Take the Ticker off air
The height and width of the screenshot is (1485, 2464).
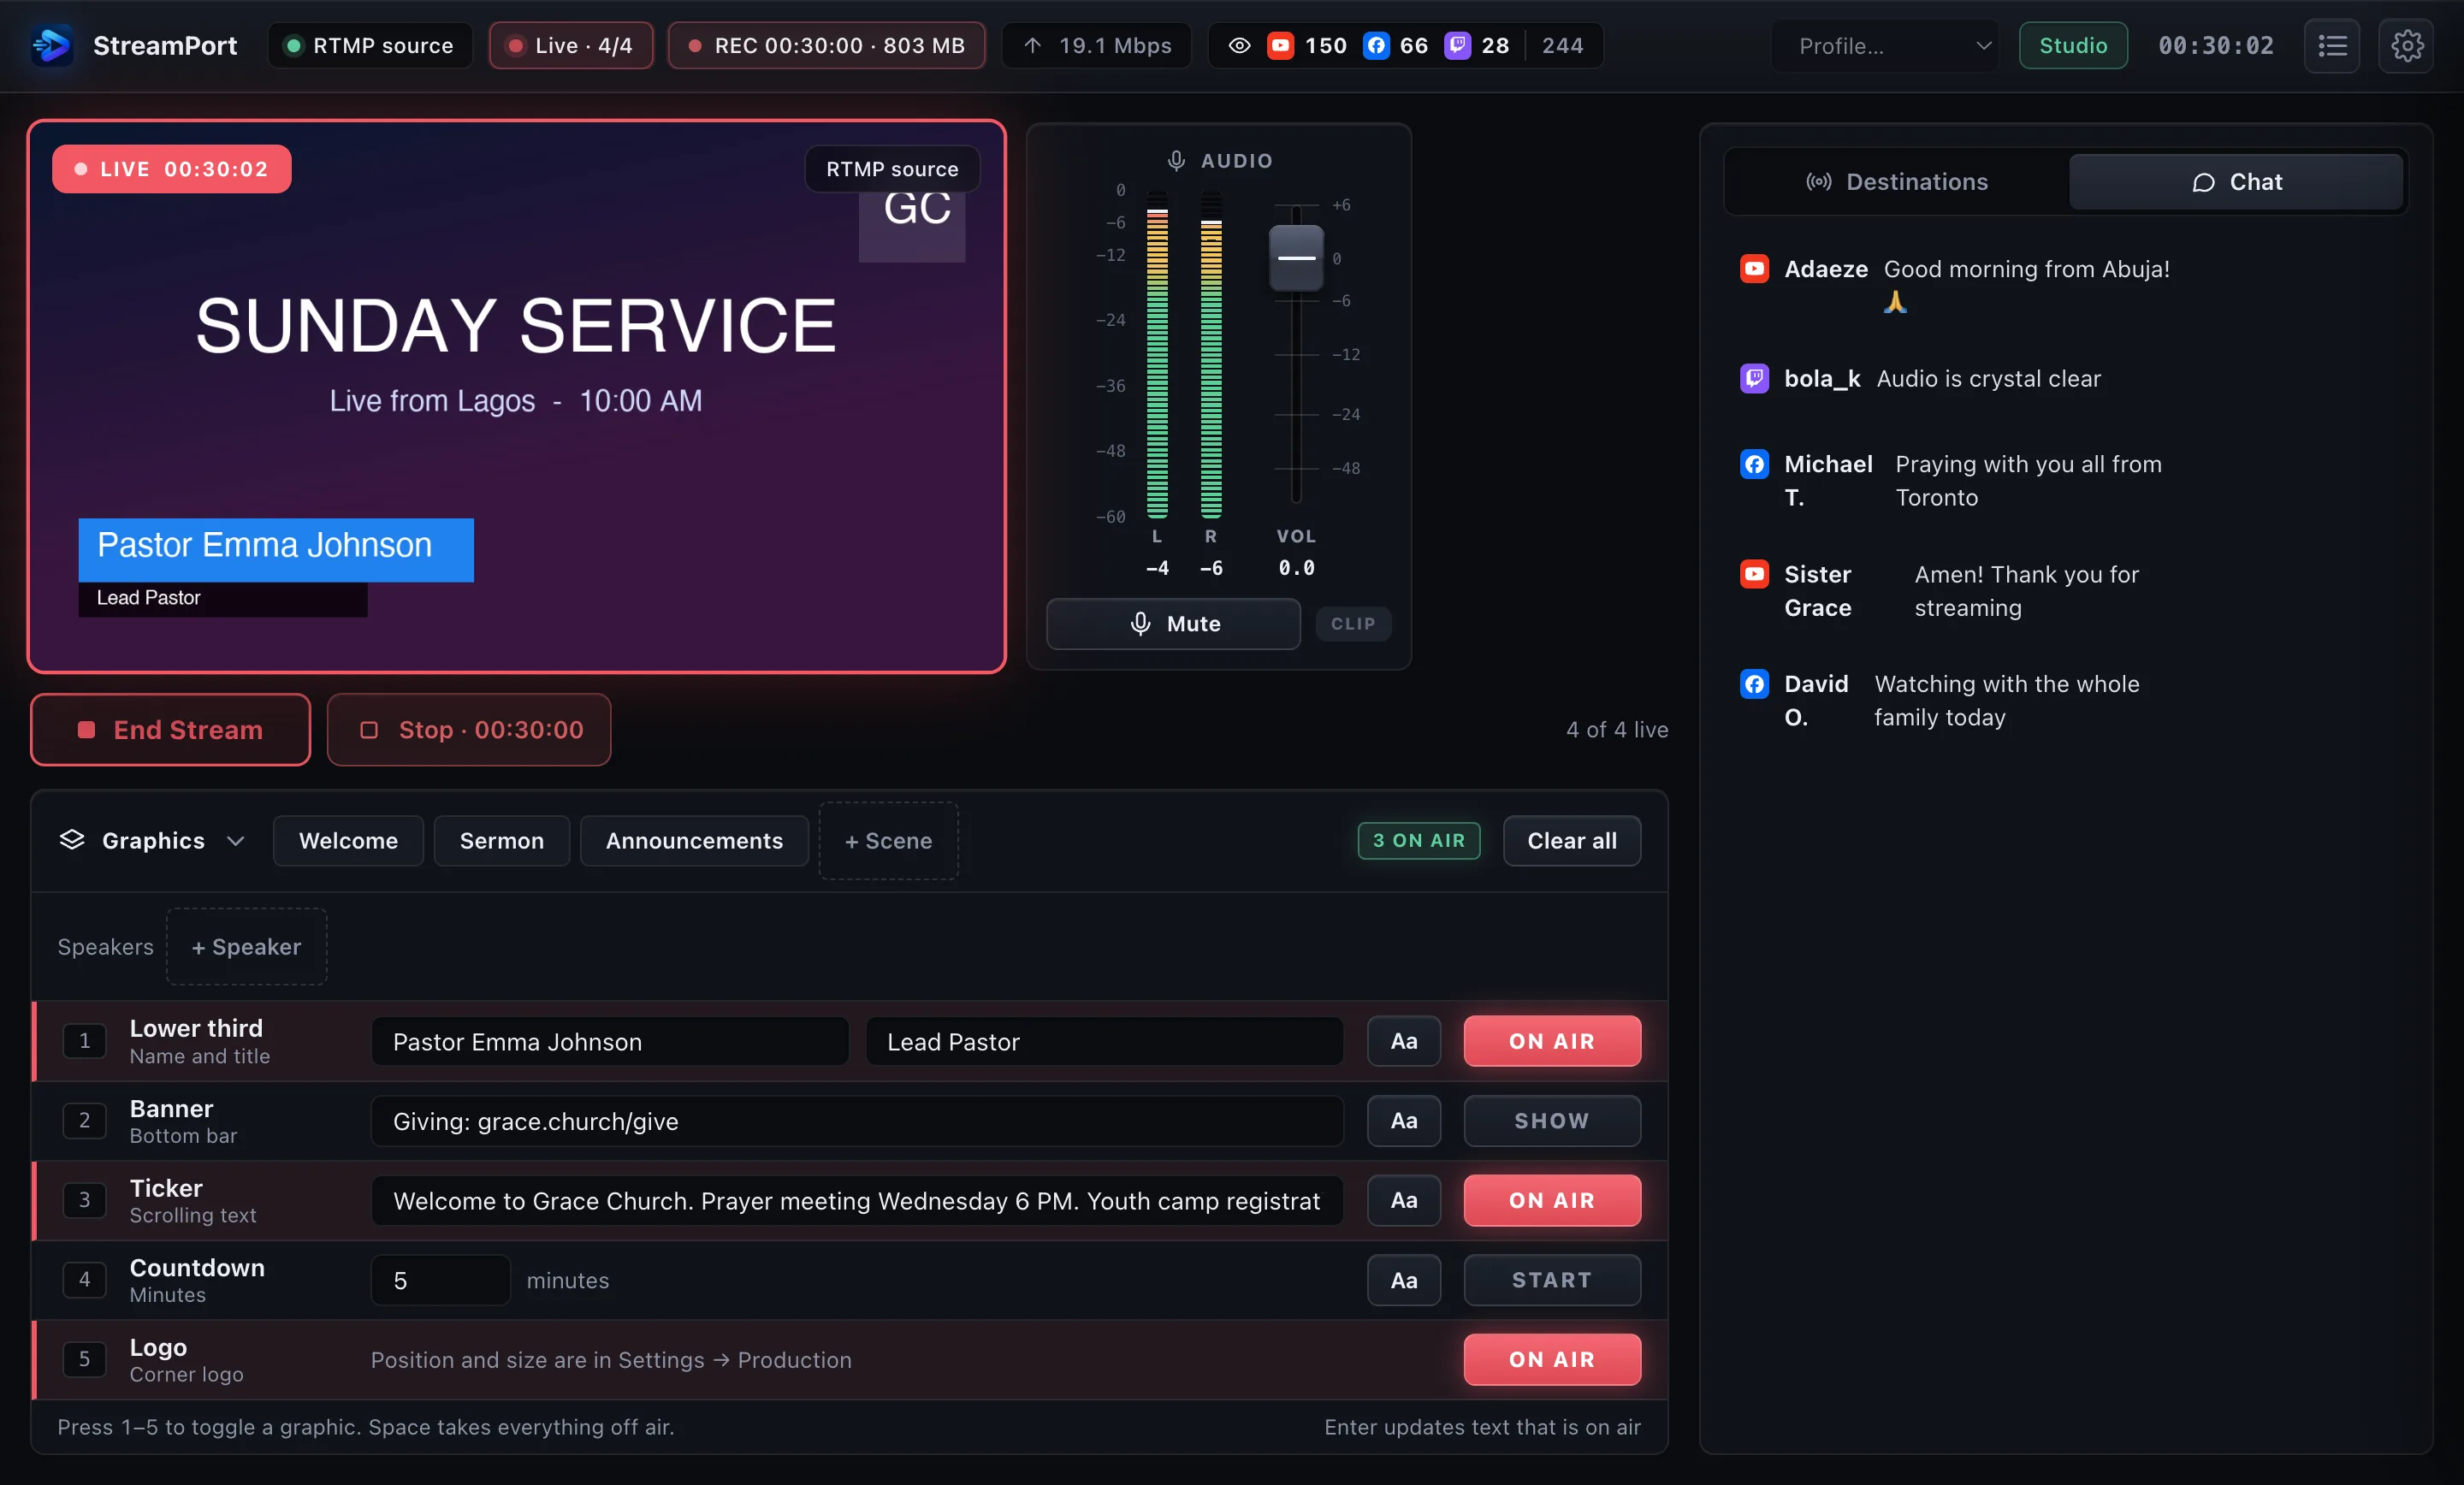tap(1552, 1200)
